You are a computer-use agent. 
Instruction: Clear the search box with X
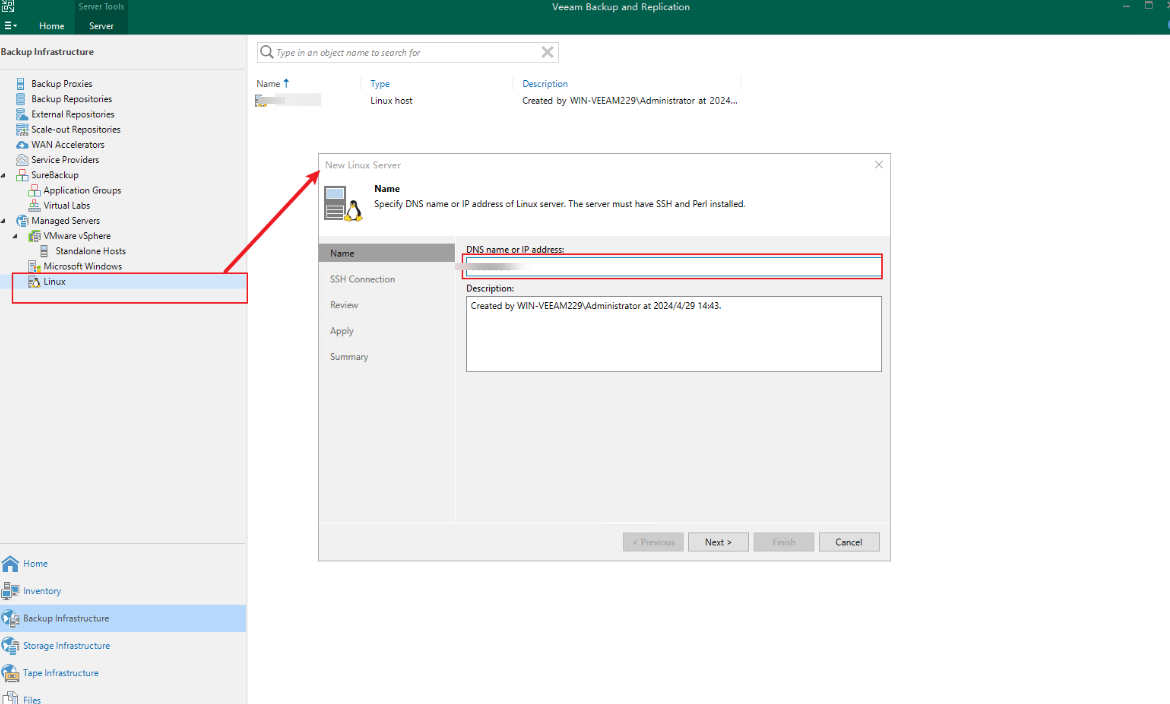pos(547,52)
